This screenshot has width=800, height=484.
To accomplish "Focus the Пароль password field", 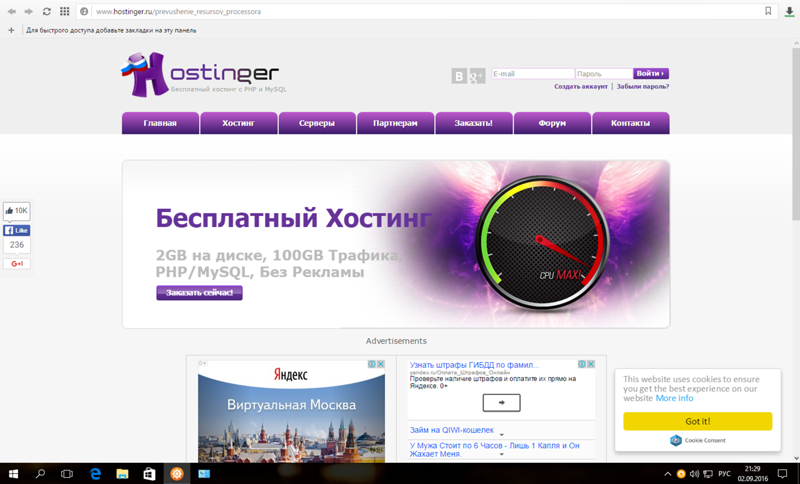I will pos(604,74).
